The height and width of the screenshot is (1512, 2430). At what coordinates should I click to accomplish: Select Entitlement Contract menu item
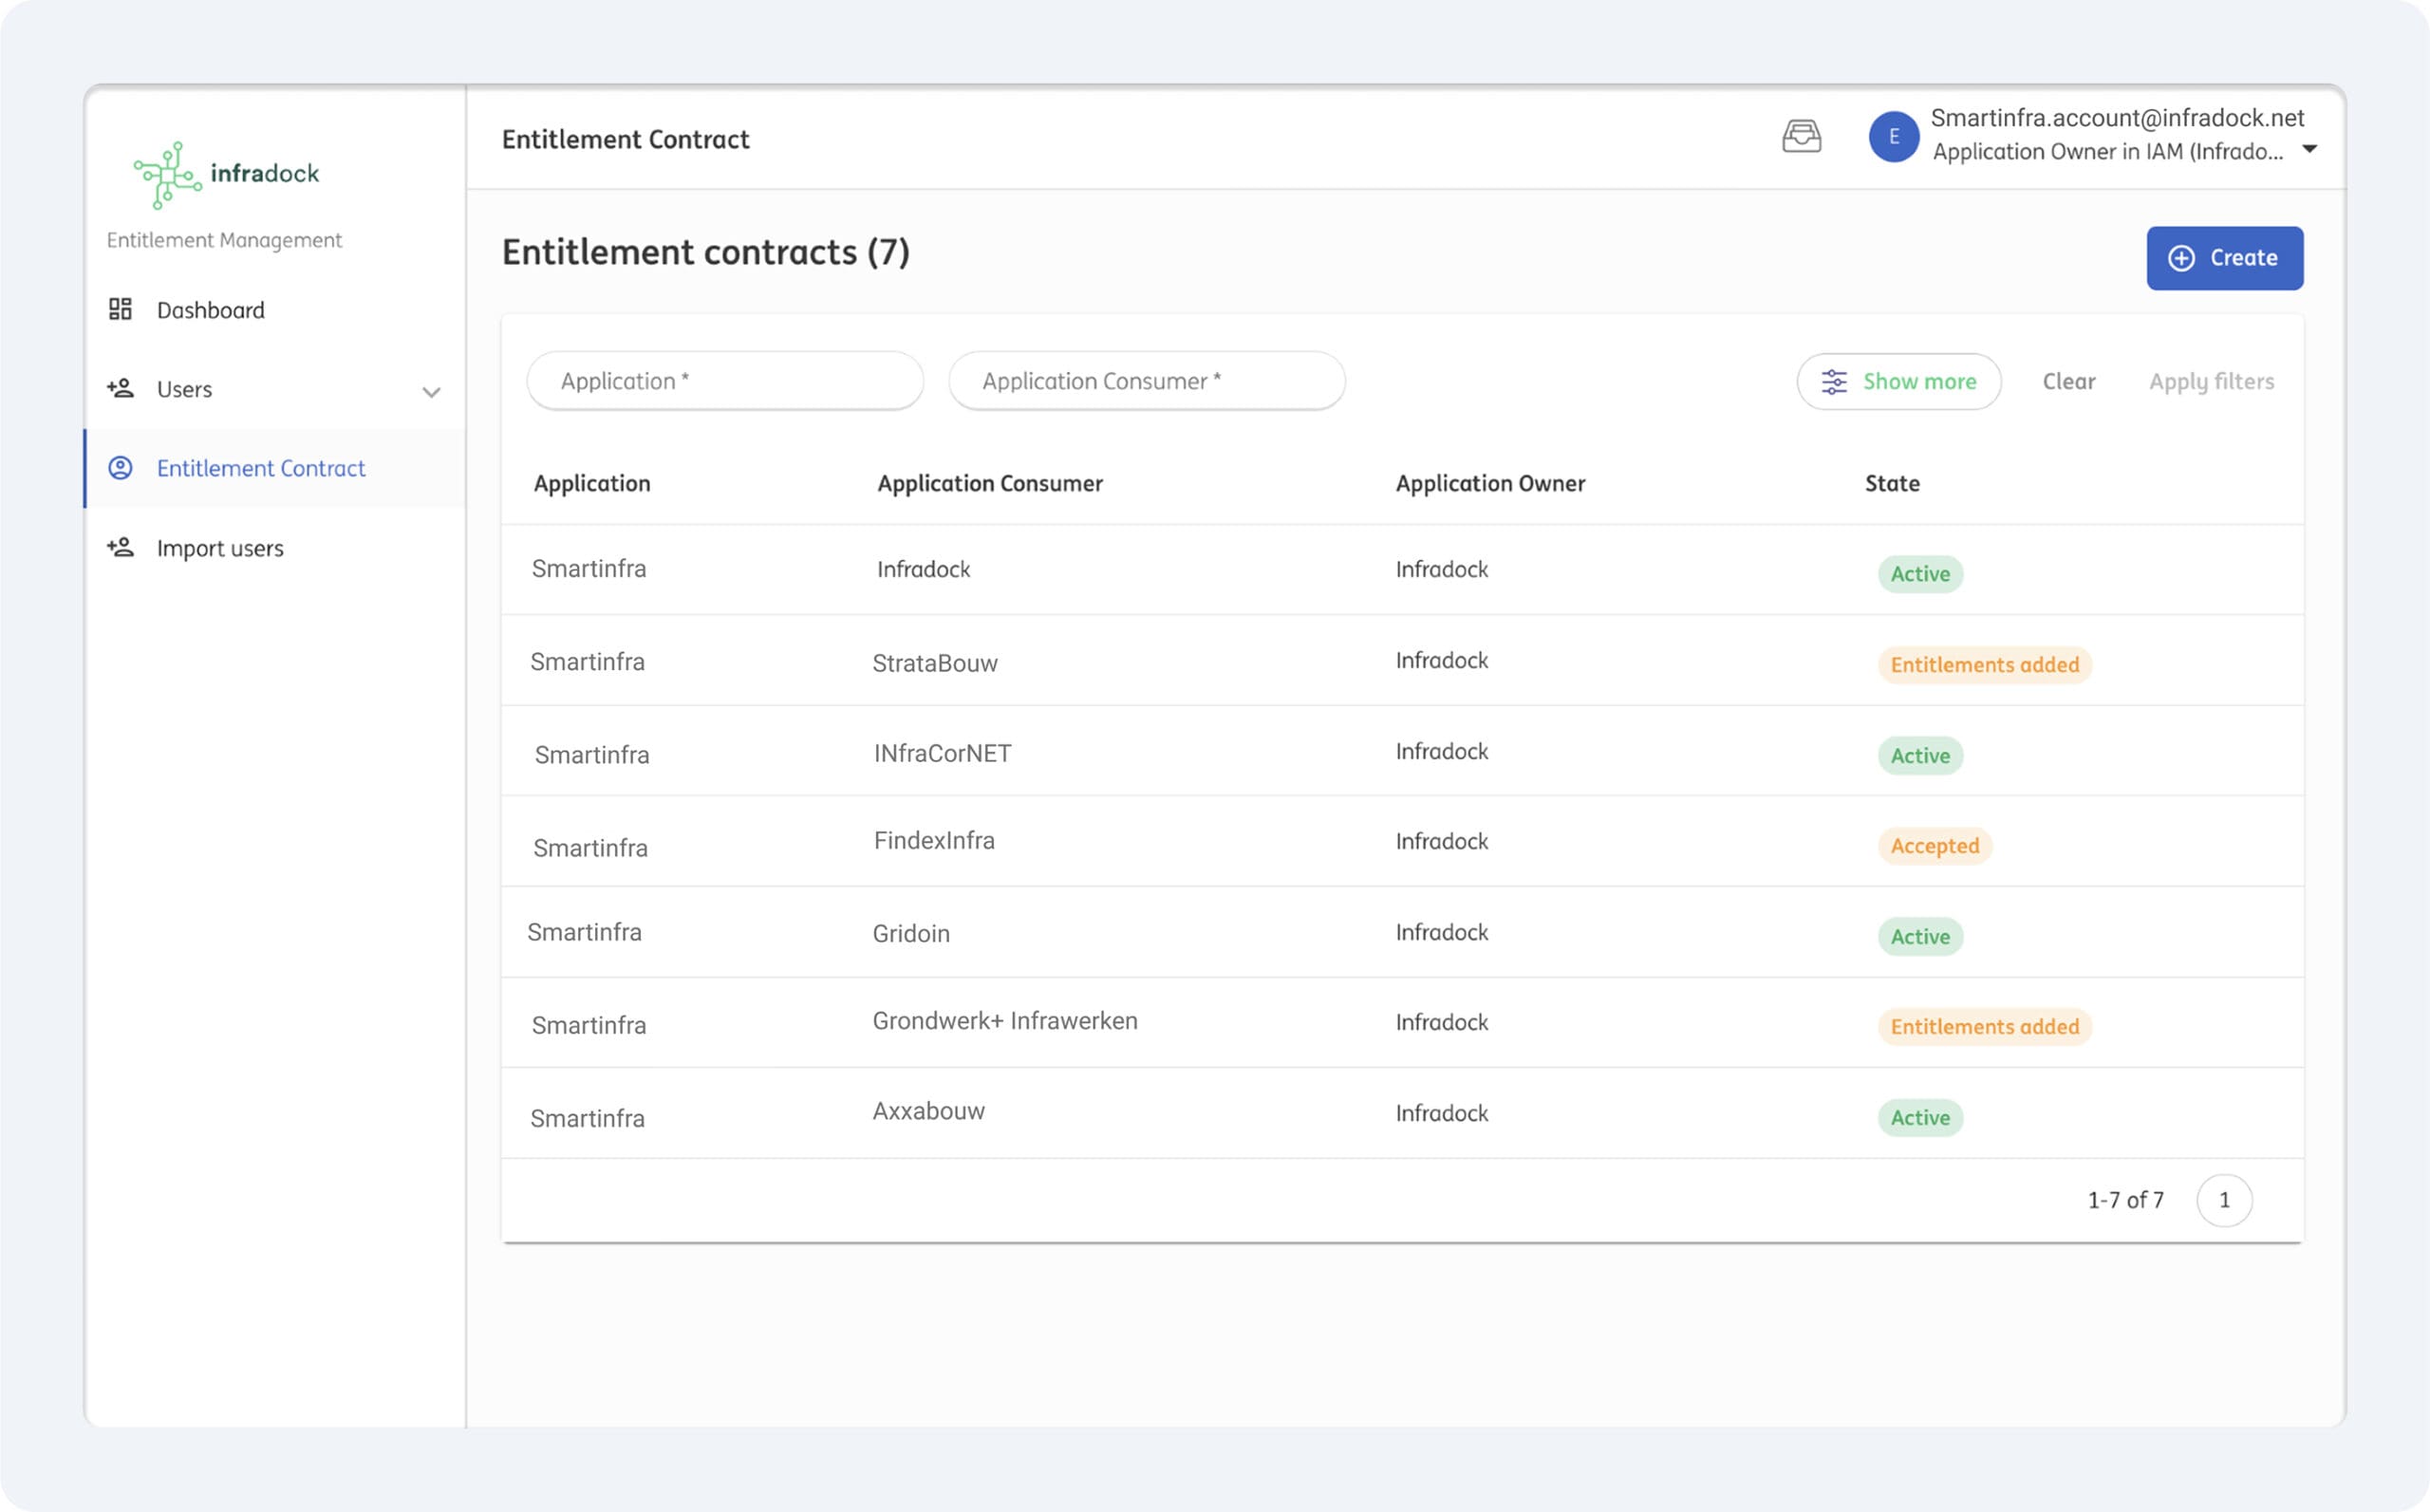tap(274, 468)
